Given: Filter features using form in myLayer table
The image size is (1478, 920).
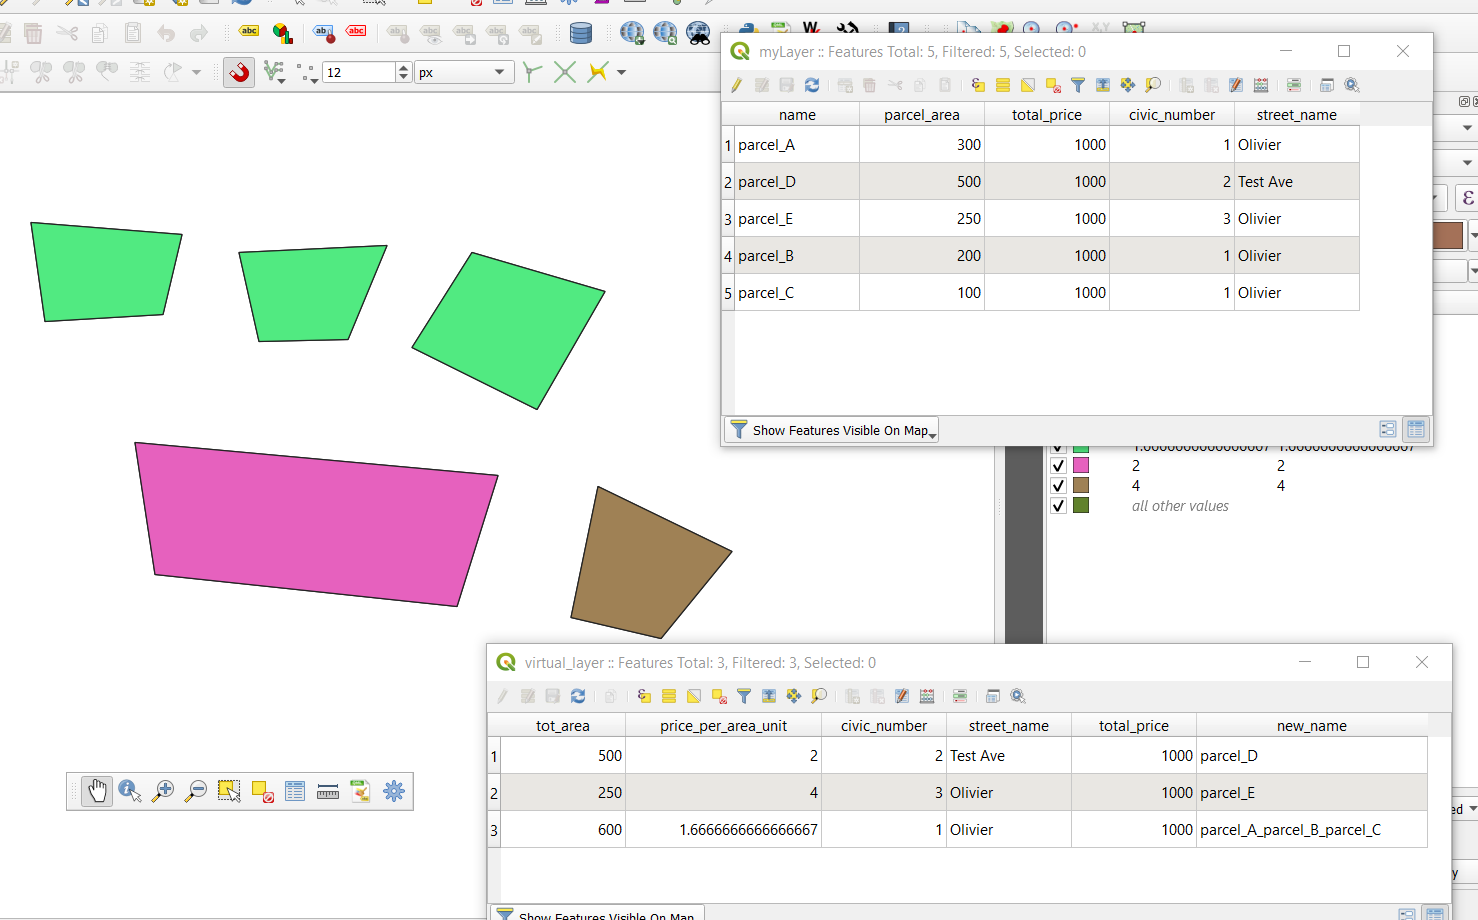Looking at the screenshot, I should click(x=1078, y=85).
